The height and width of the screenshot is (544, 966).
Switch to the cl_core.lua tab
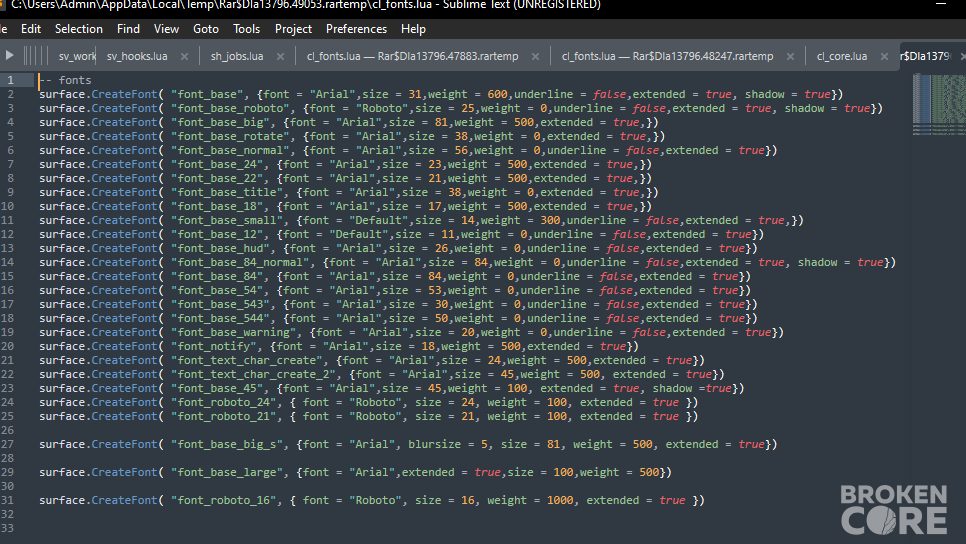[x=842, y=56]
